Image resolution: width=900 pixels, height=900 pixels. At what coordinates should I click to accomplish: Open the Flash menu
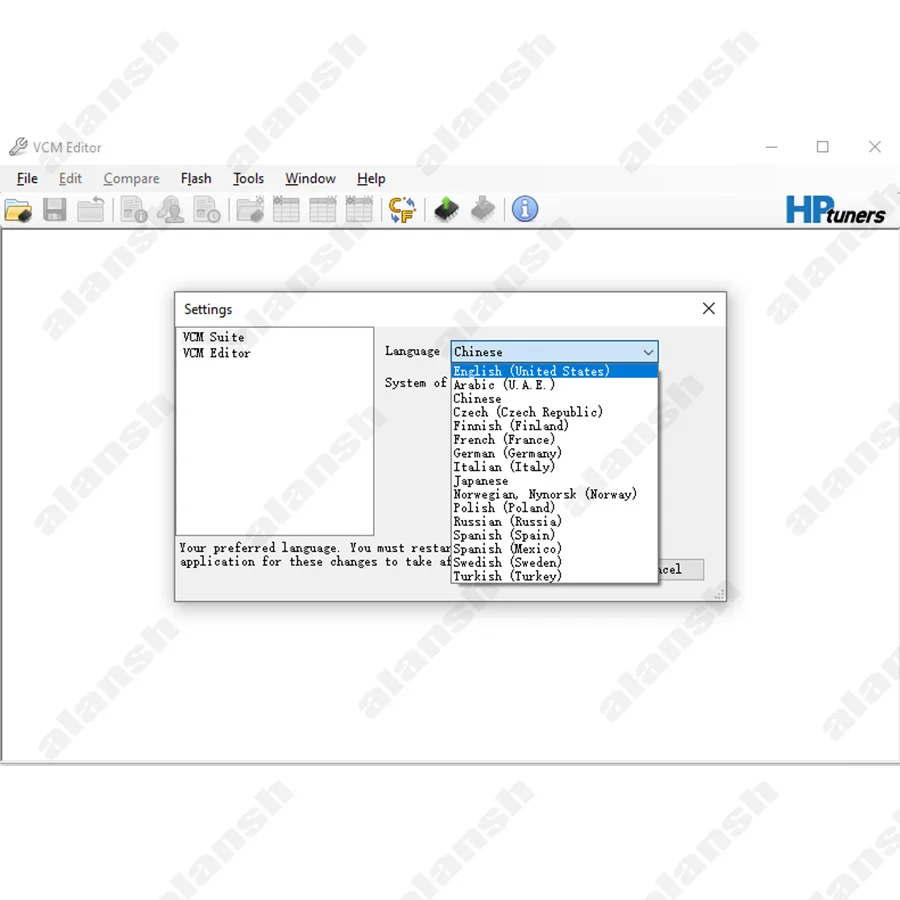pyautogui.click(x=196, y=179)
